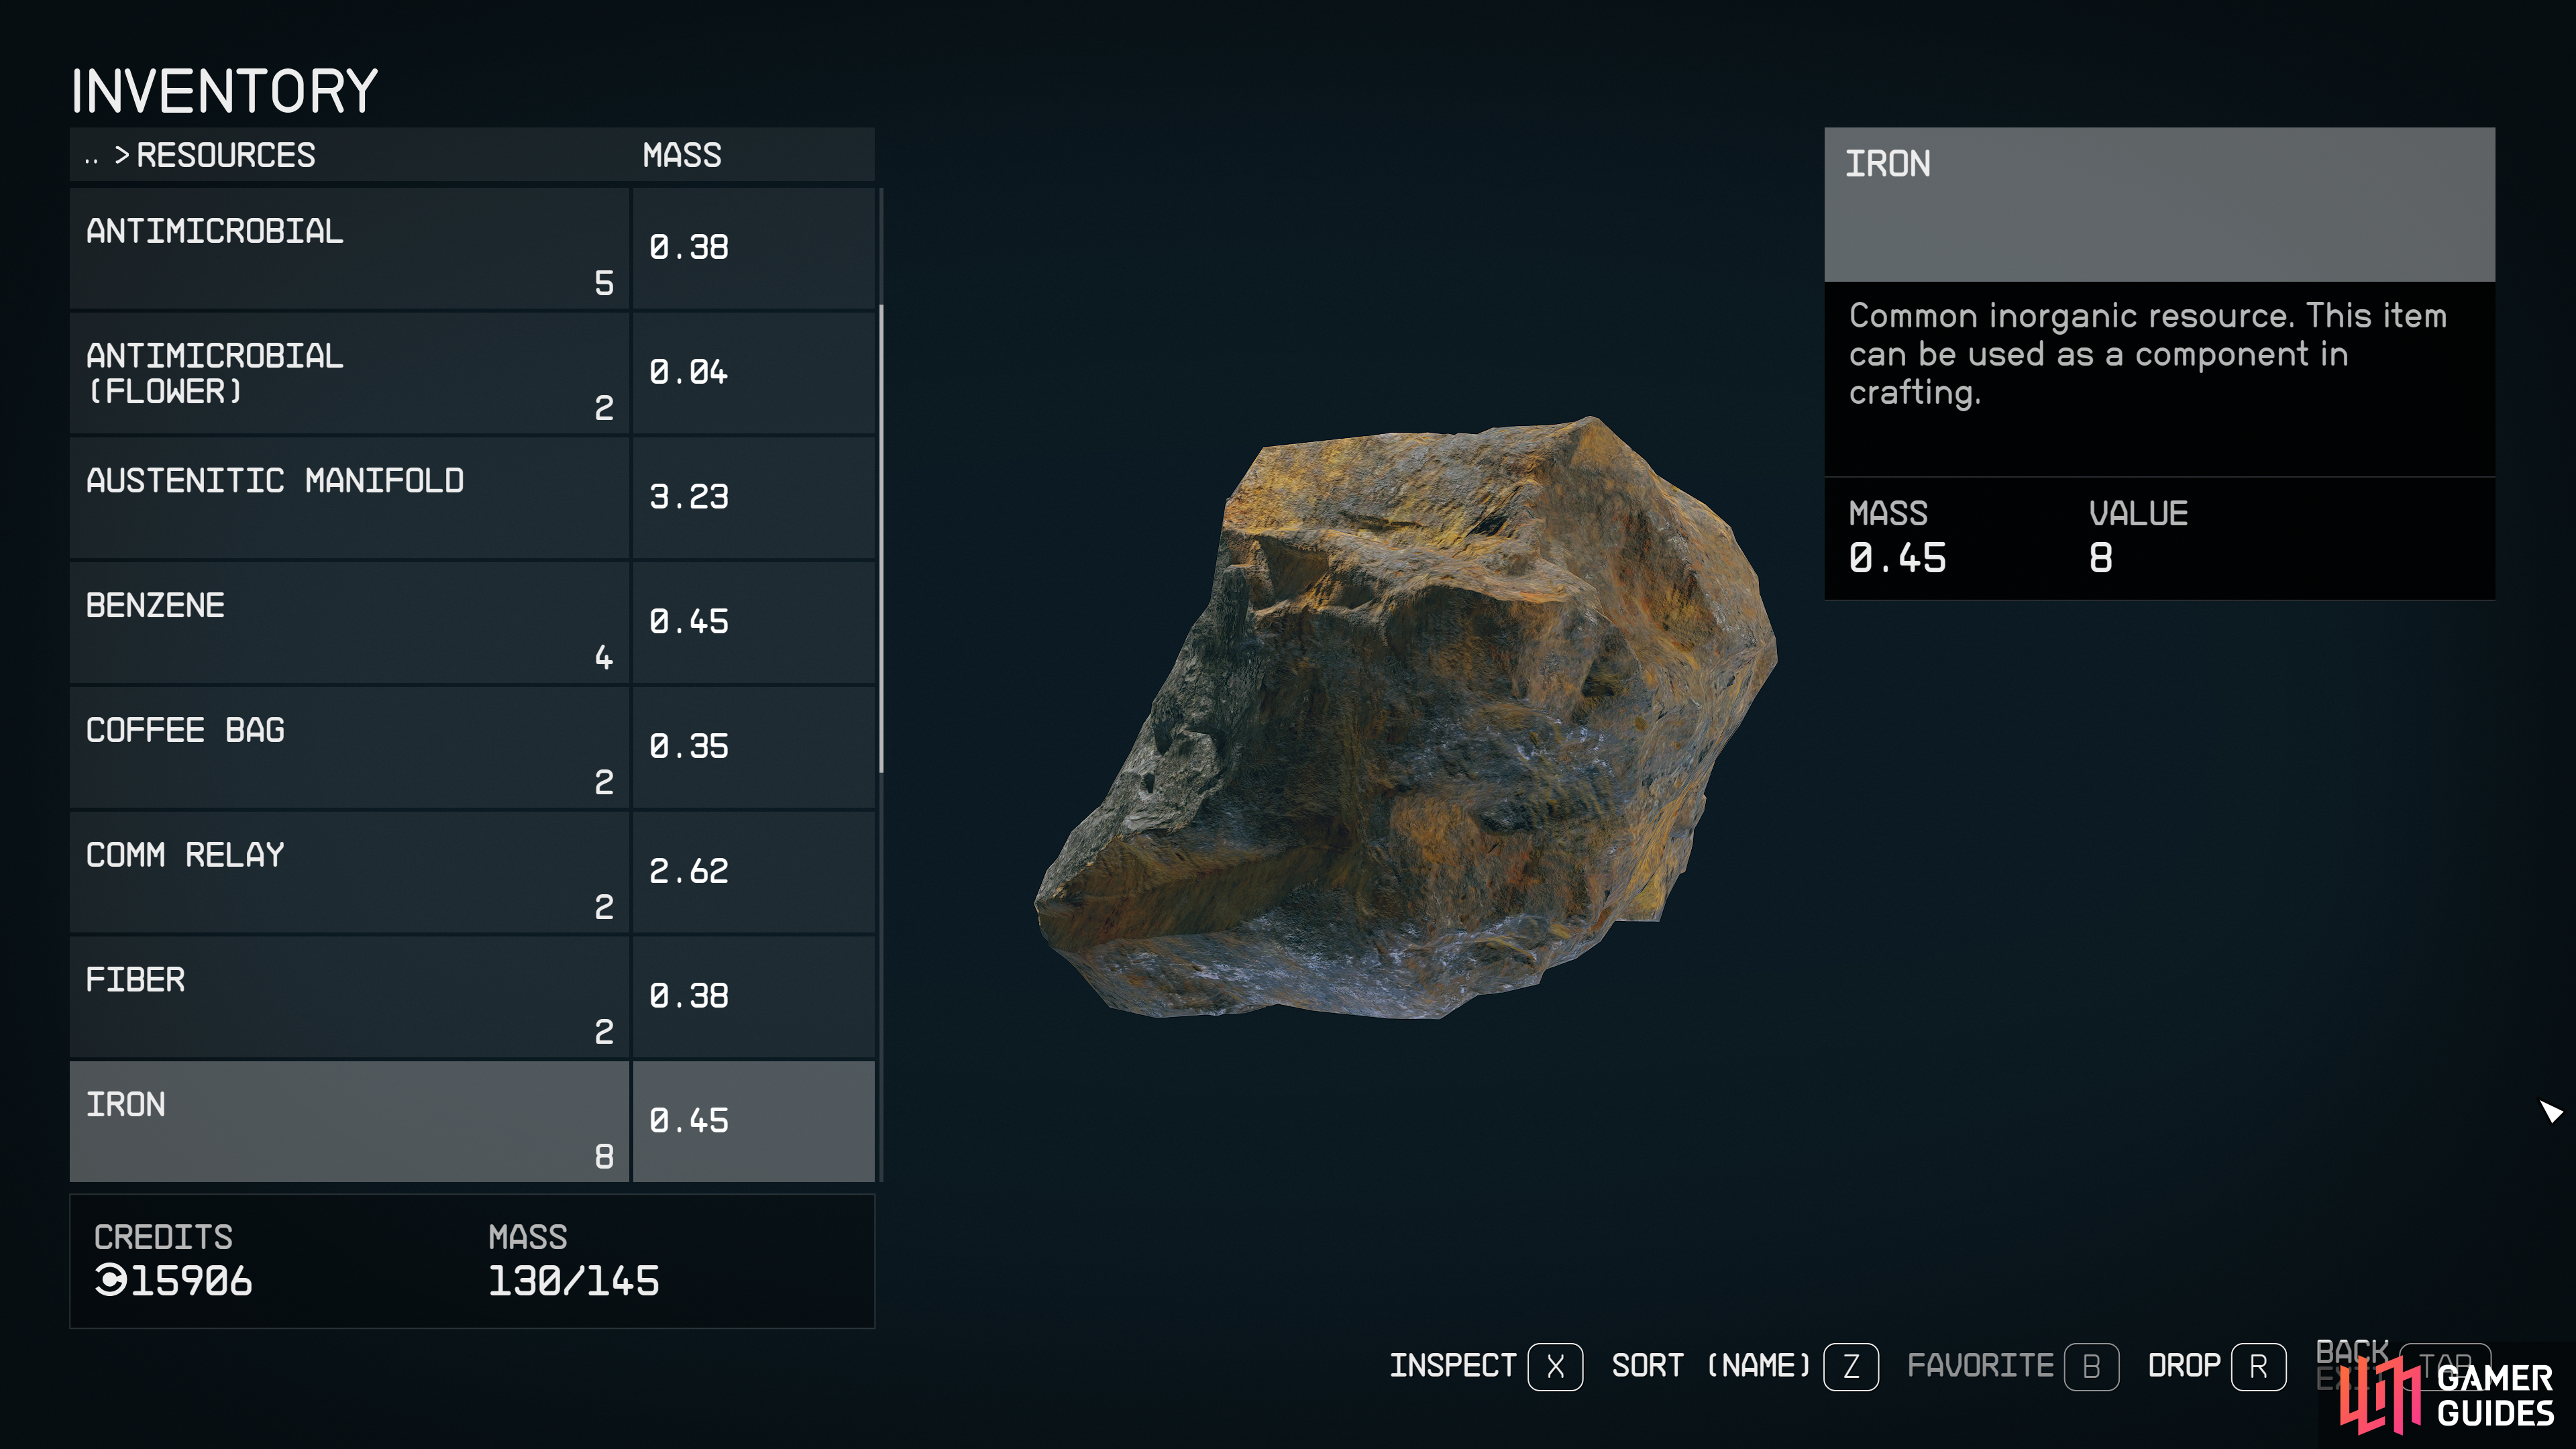Click the credits amount 15906
This screenshot has height=1449, width=2576.
[191, 1281]
